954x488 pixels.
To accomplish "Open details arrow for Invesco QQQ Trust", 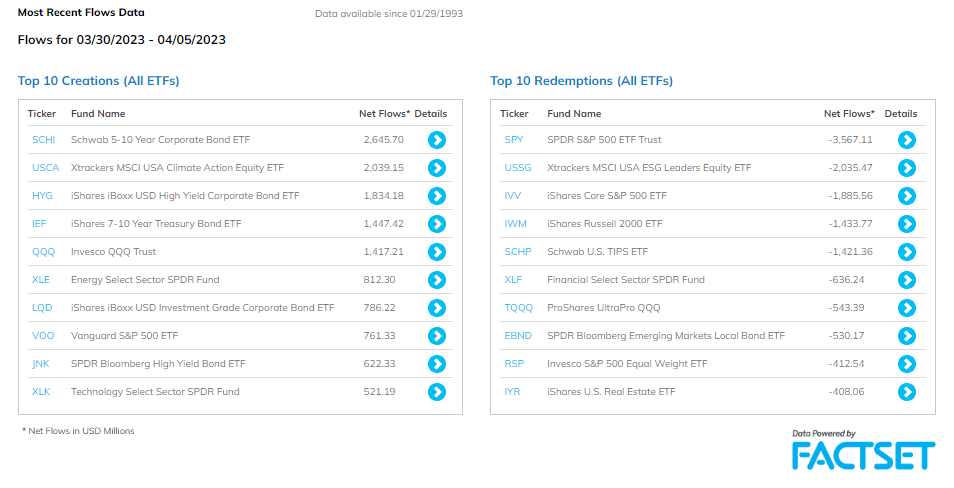I will (437, 252).
